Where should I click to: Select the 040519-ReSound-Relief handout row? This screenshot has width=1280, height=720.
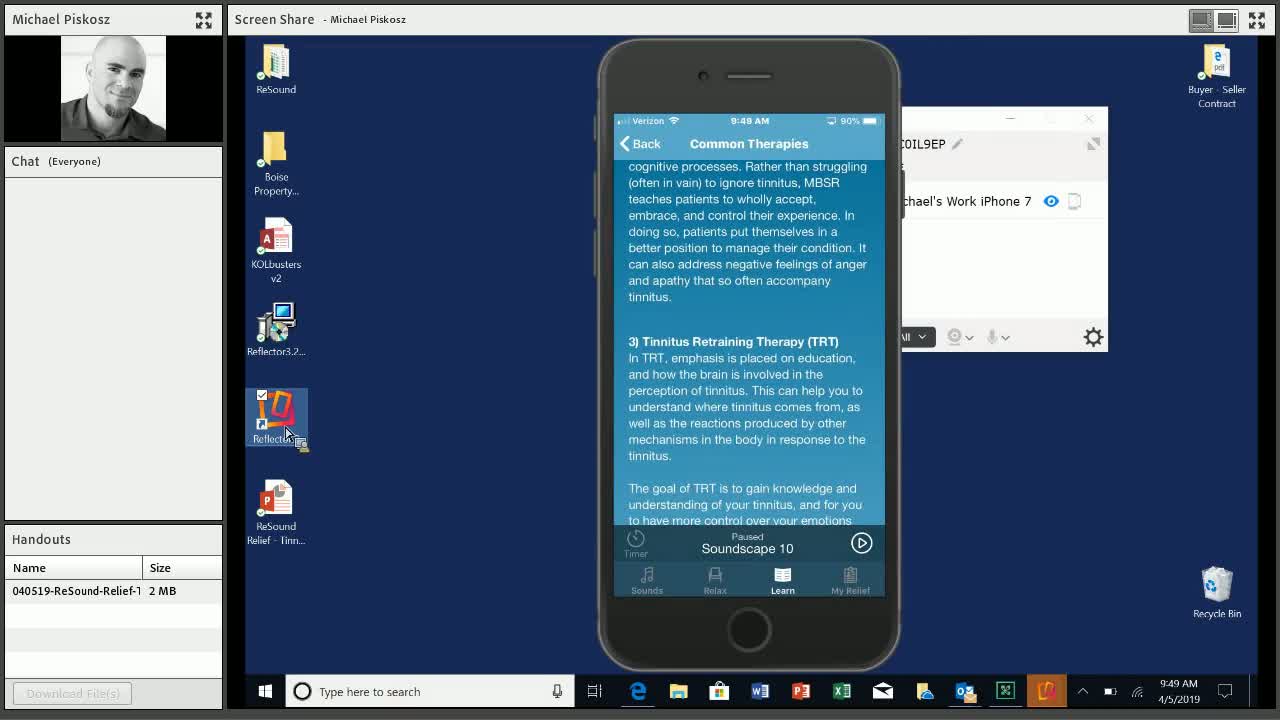coord(113,591)
